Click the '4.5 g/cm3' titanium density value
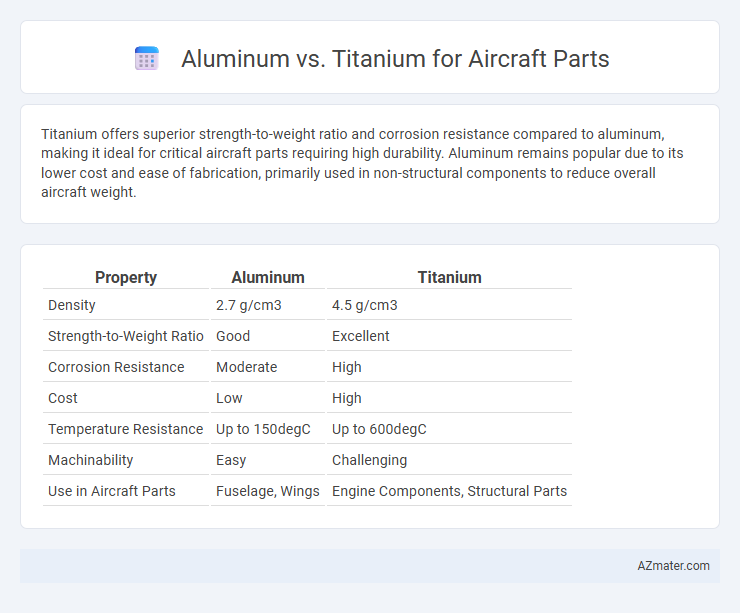 point(365,305)
